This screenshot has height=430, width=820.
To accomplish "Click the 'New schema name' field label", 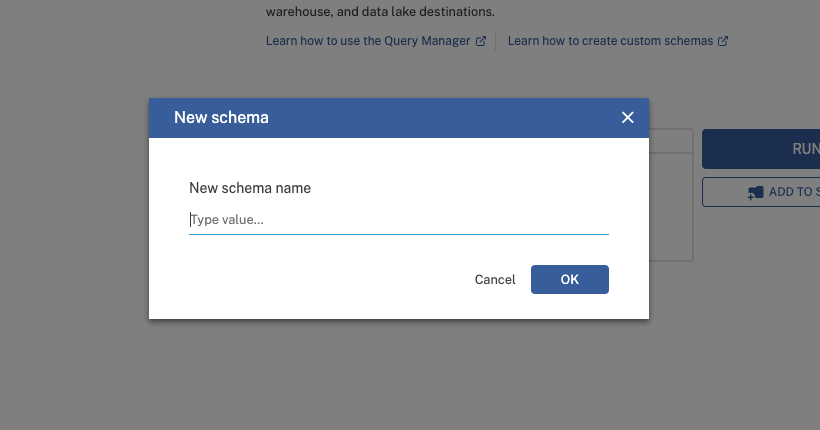I will pos(250,188).
